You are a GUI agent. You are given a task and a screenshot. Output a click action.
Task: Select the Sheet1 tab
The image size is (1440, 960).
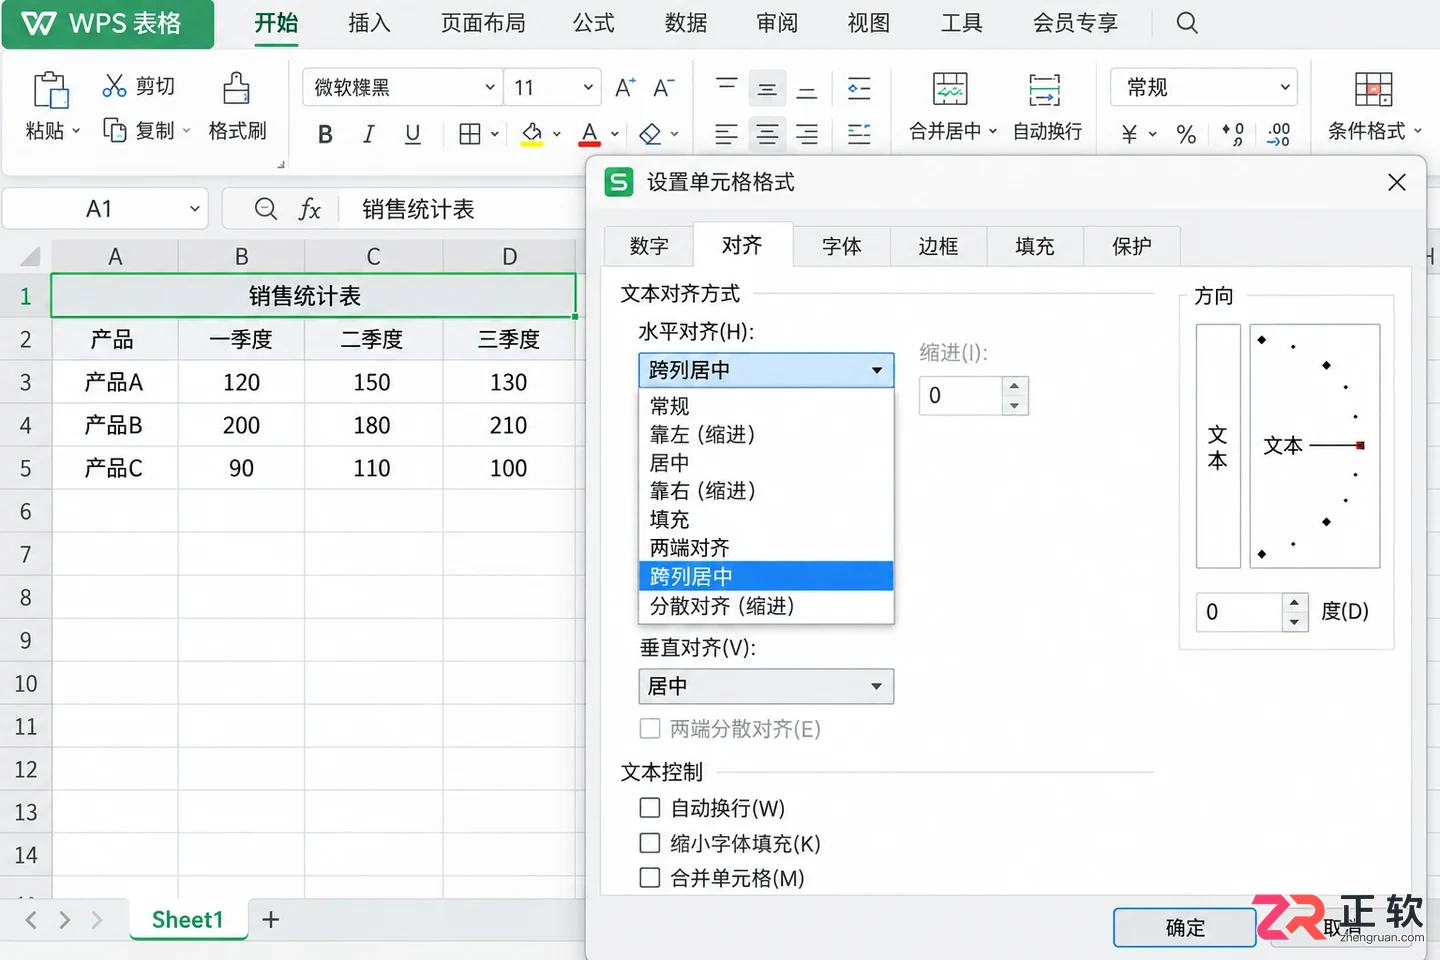pyautogui.click(x=188, y=919)
